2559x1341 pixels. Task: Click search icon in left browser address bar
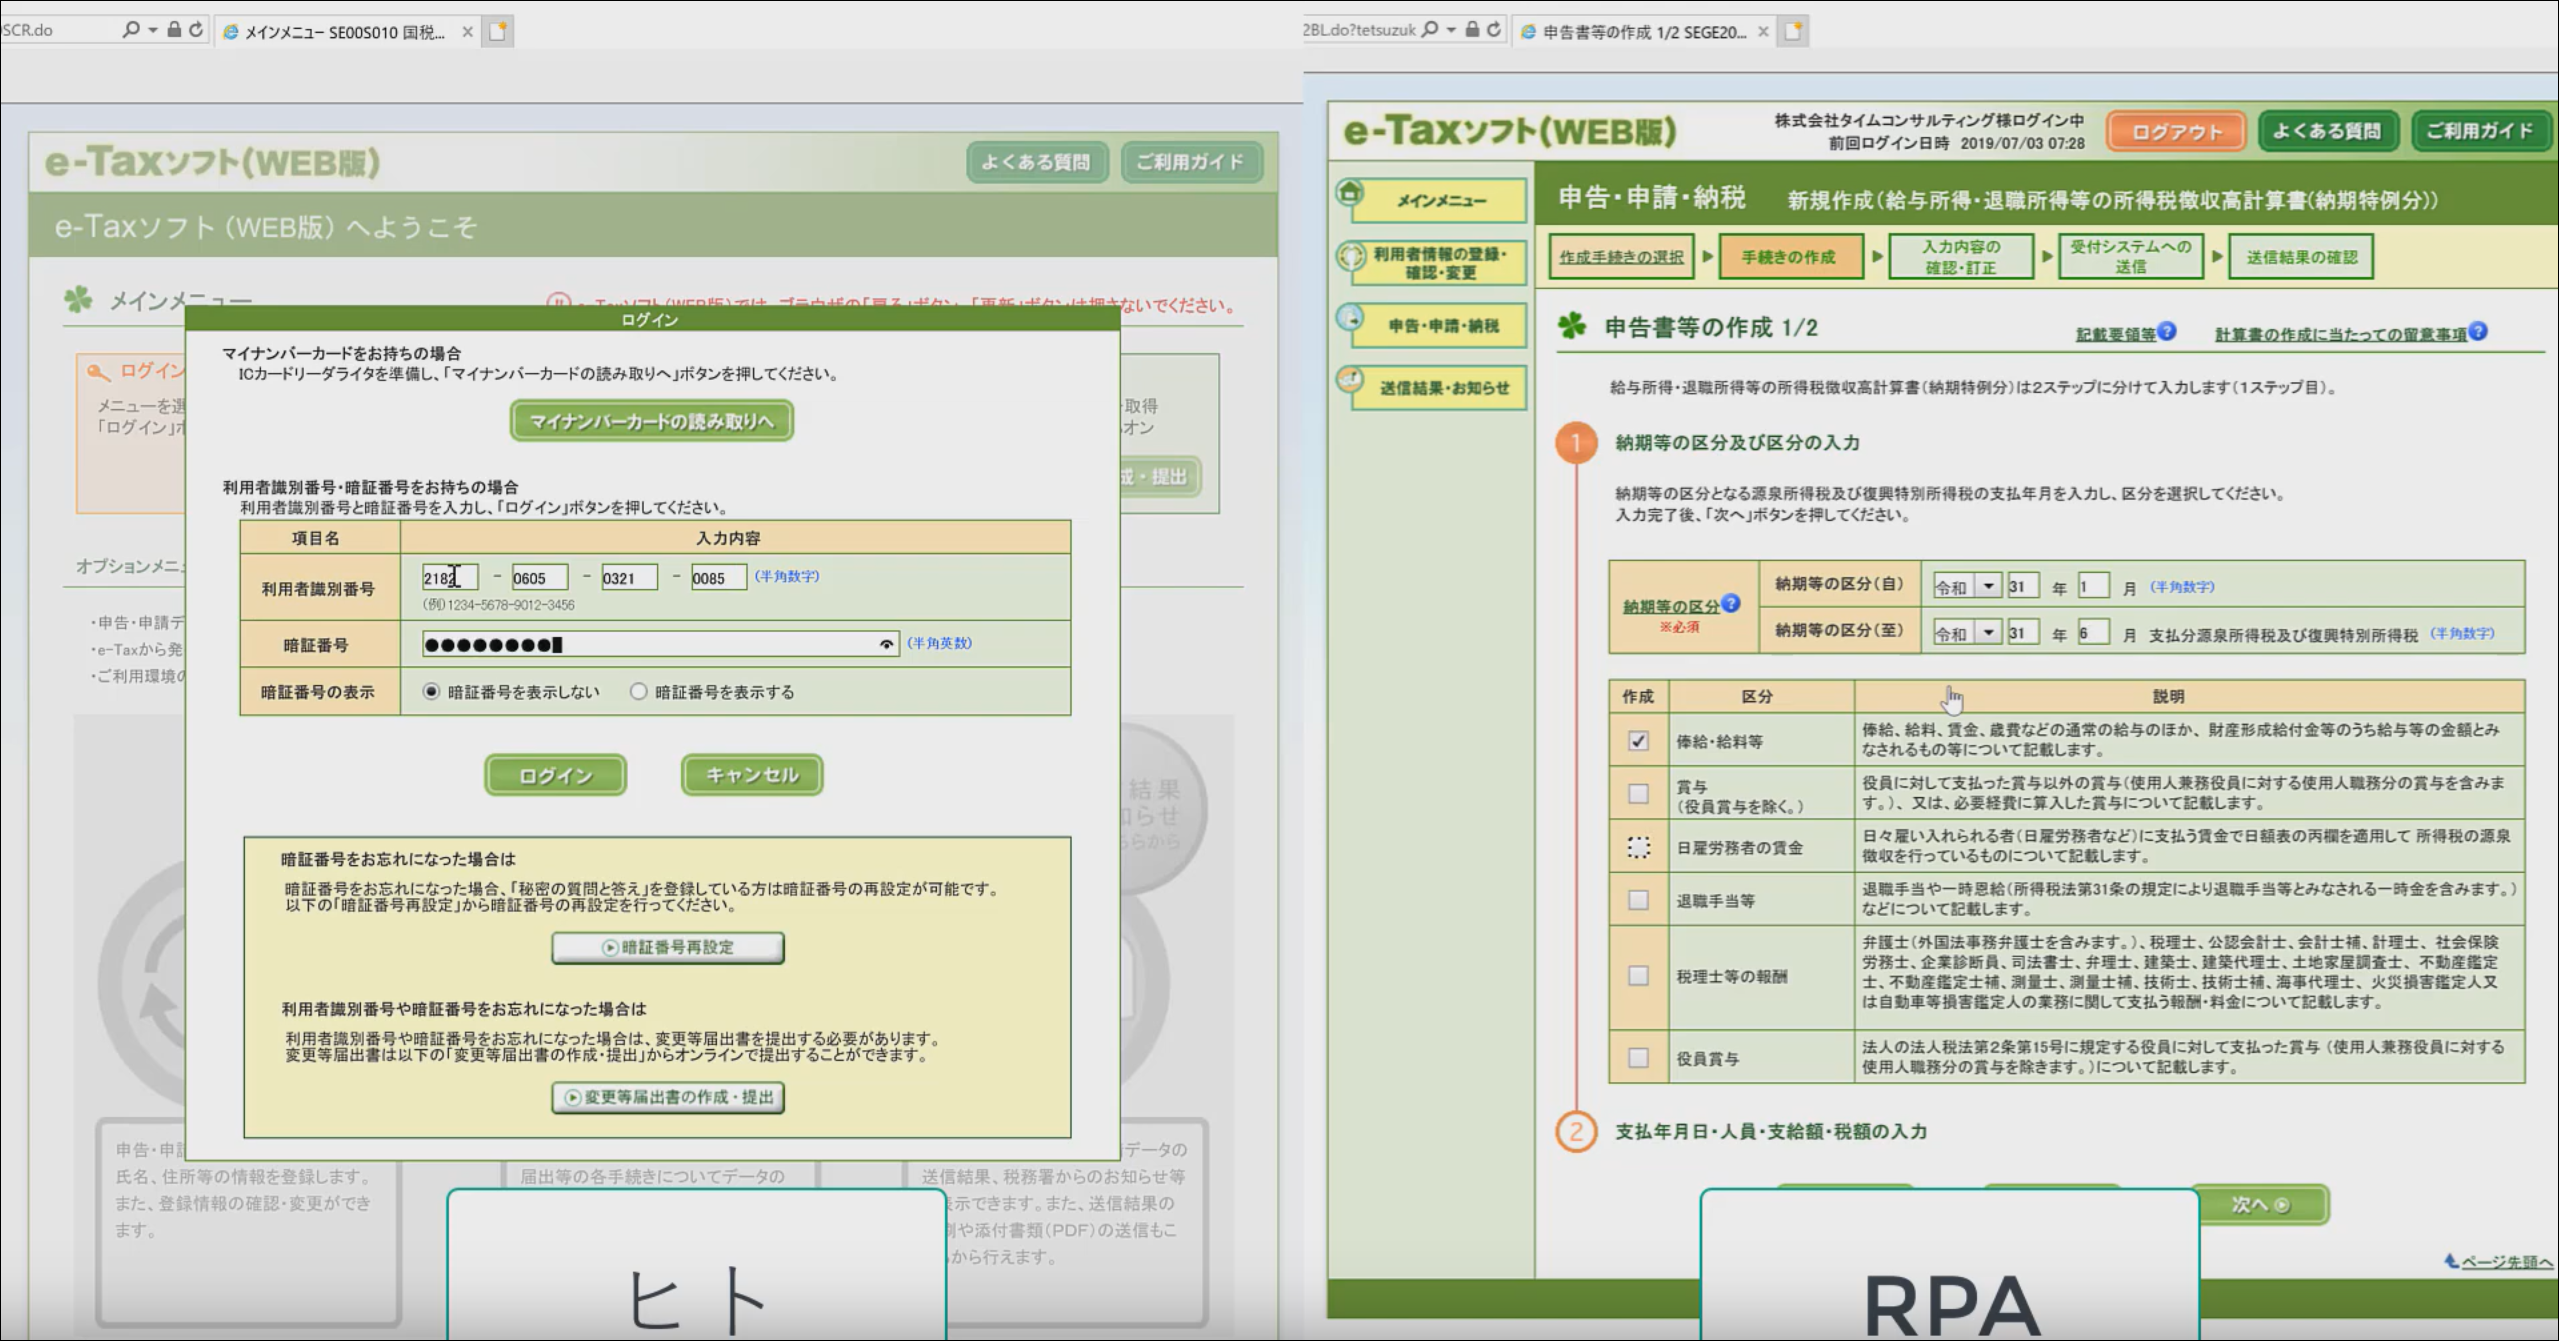tap(130, 30)
